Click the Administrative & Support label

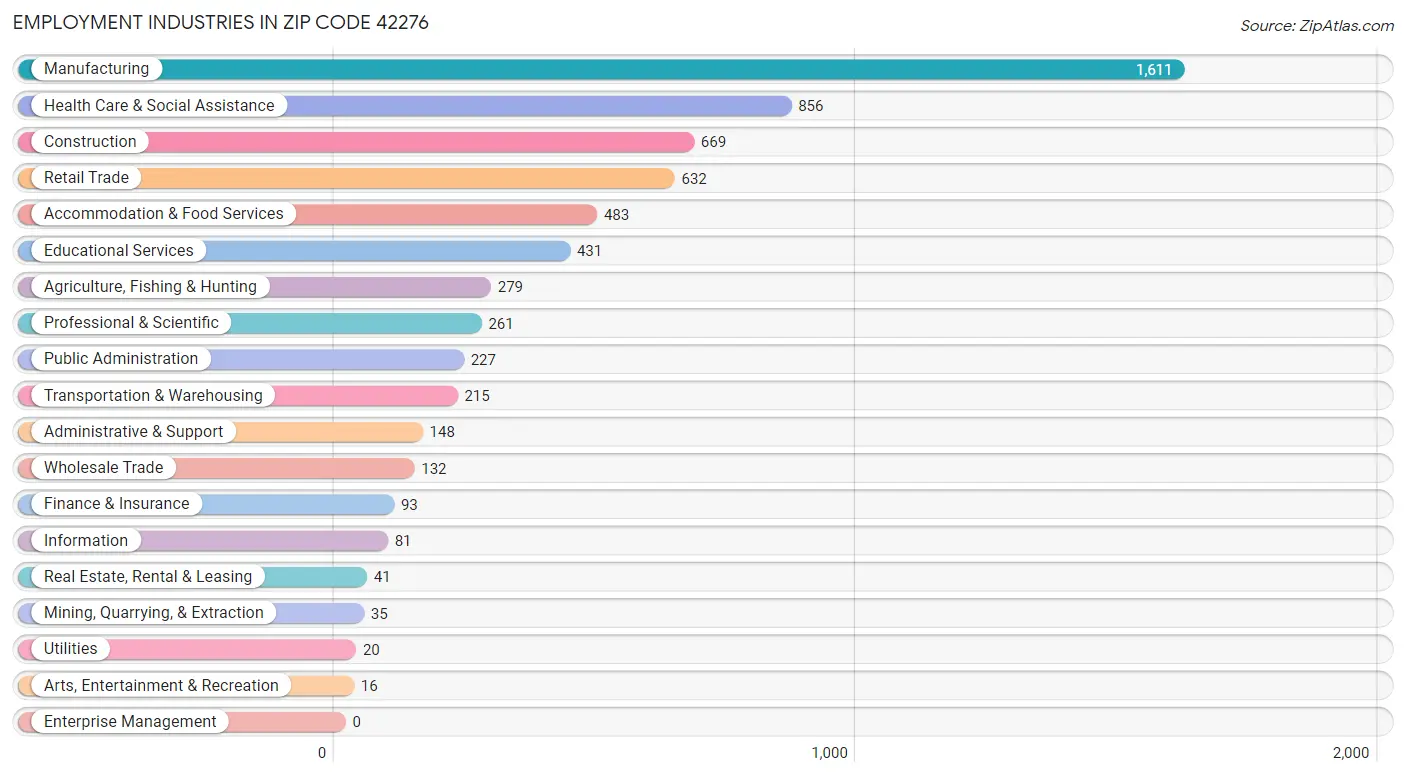[134, 432]
